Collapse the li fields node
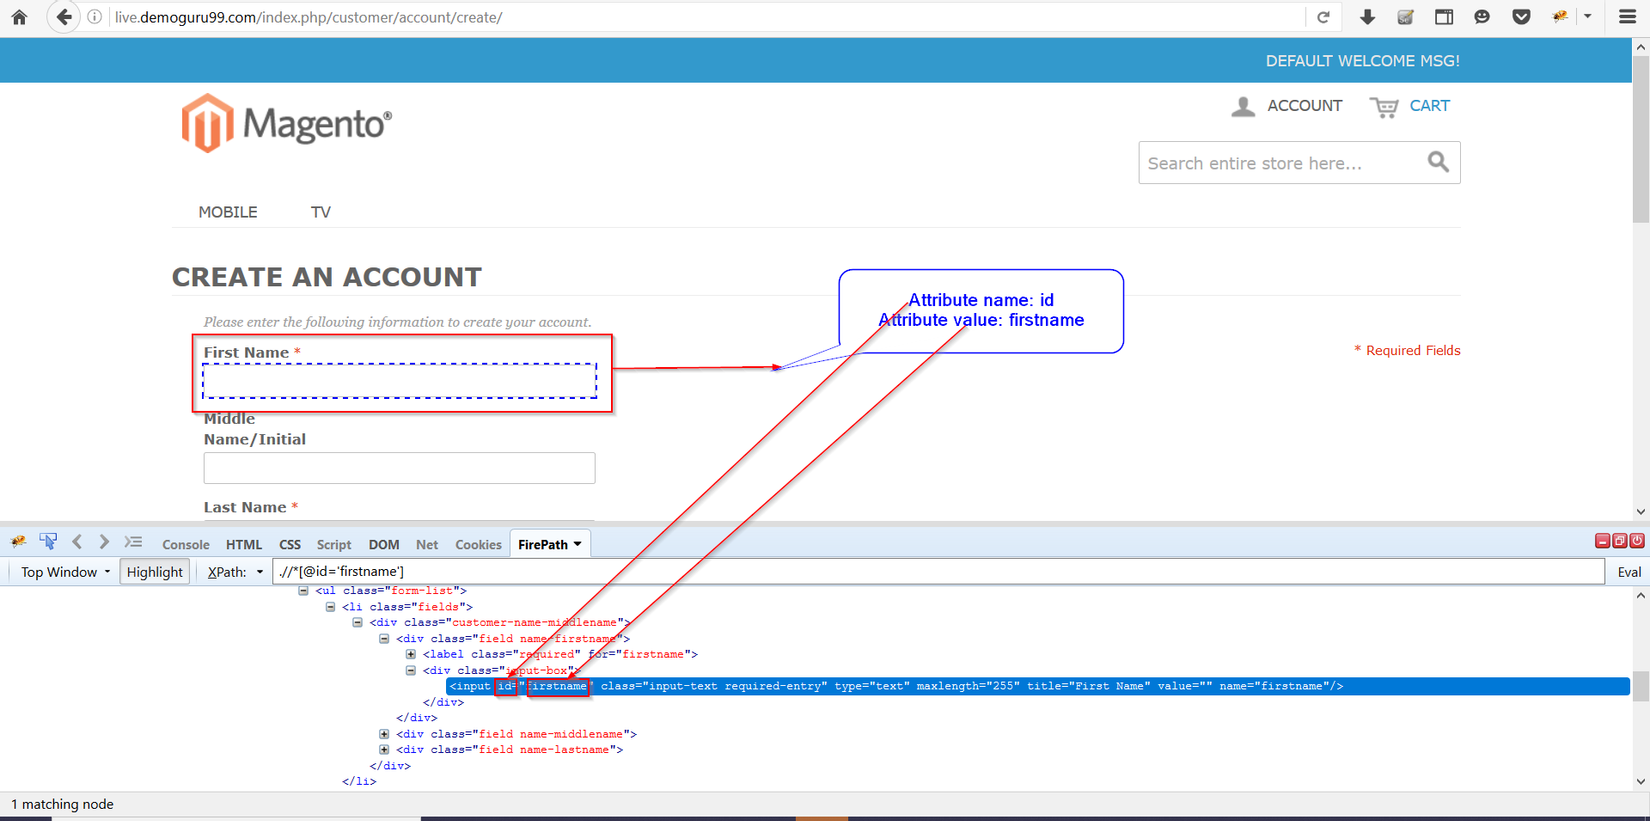This screenshot has width=1650, height=821. pyautogui.click(x=330, y=607)
